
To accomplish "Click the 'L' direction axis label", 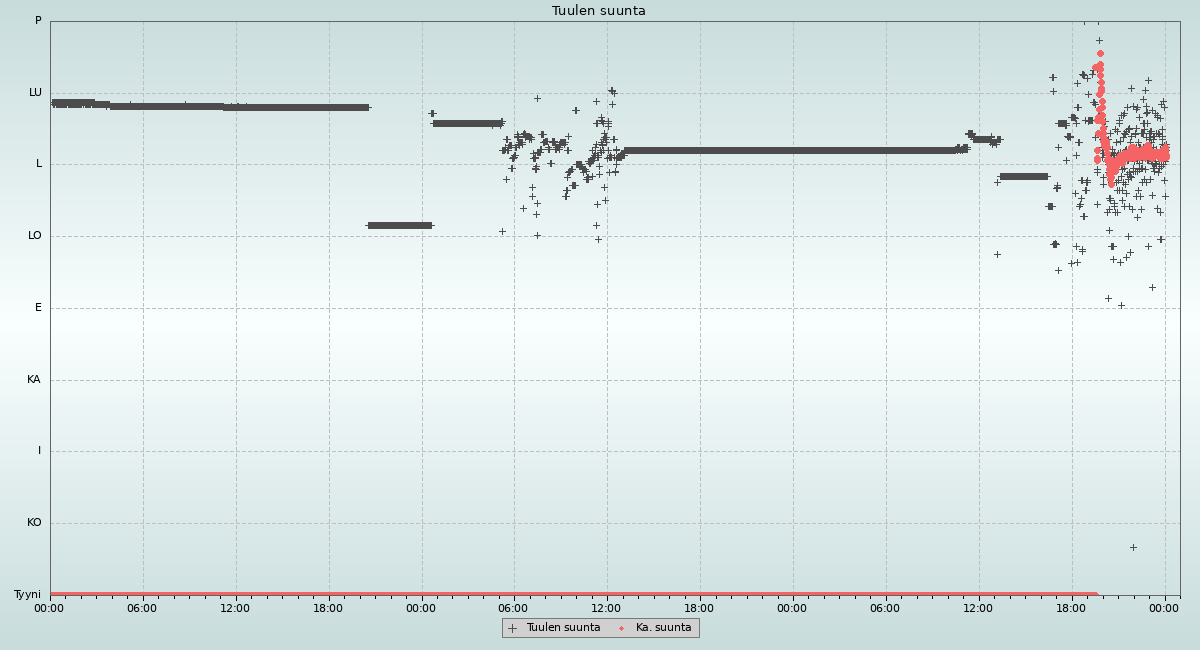I will coord(39,164).
